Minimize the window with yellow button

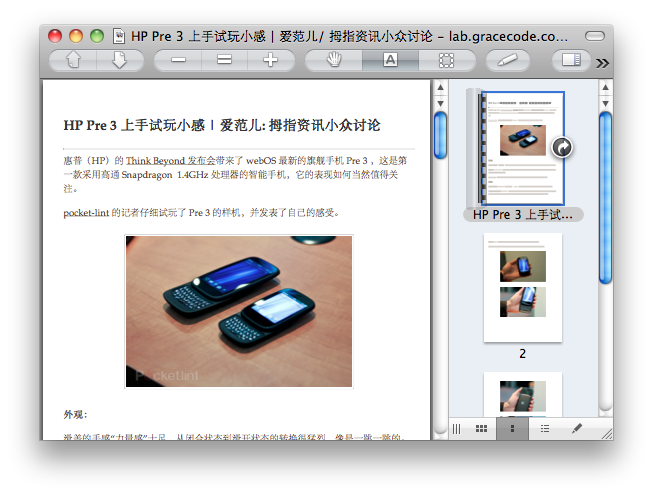coord(76,36)
